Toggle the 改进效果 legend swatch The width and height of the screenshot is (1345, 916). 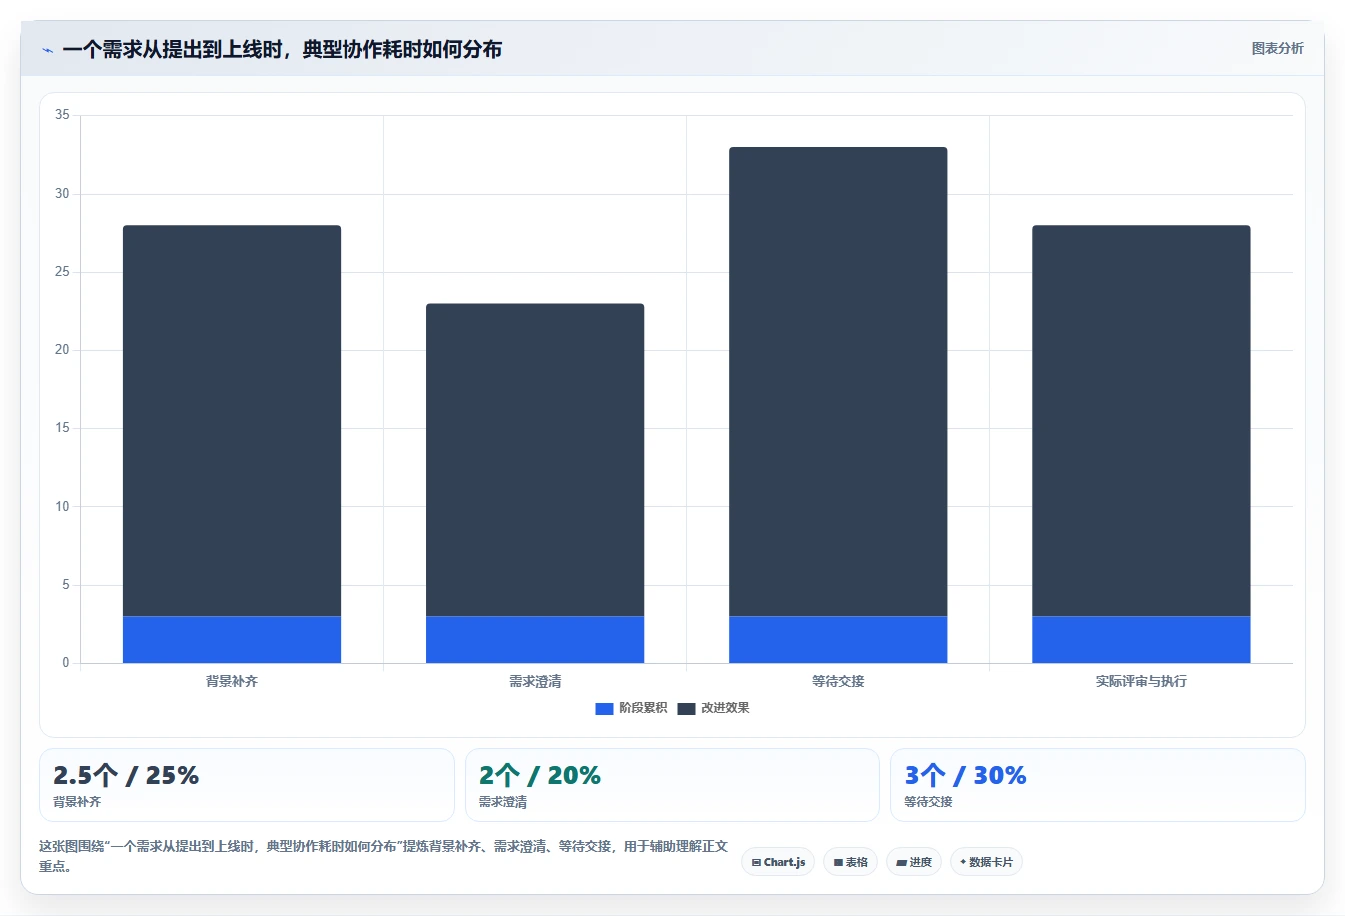[x=686, y=708]
